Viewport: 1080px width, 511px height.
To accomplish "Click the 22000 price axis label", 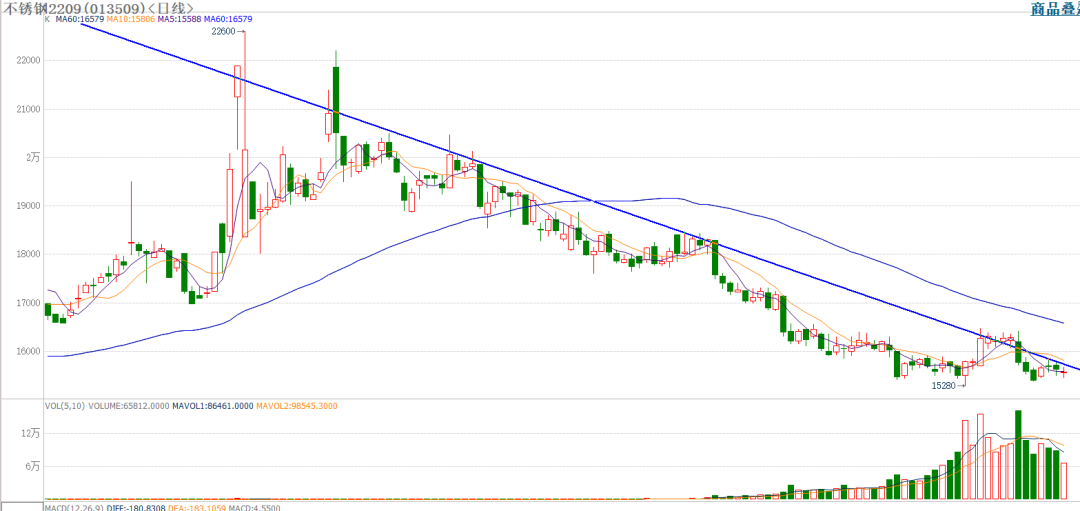I will (28, 61).
